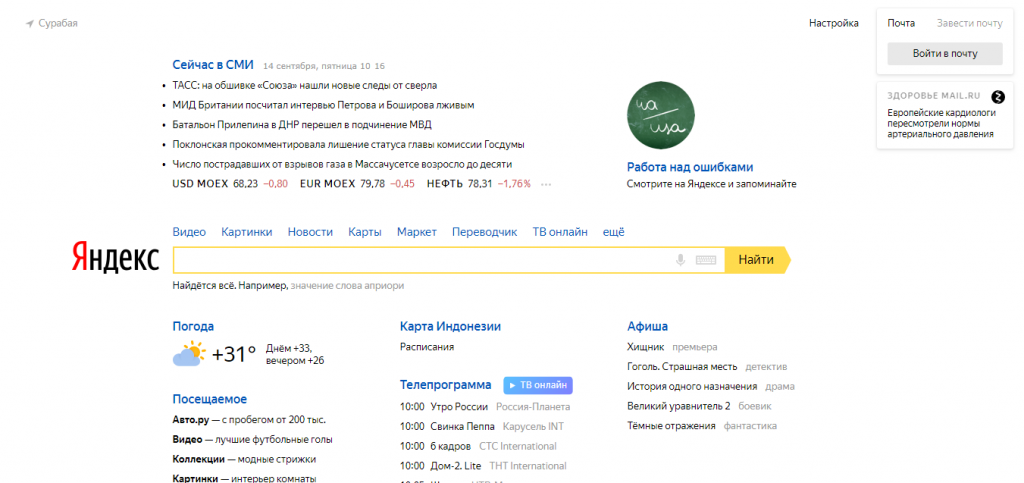Open Гоголь. Страшная месть listing
Screen dimensions: 1024x483
pyautogui.click(x=707, y=367)
